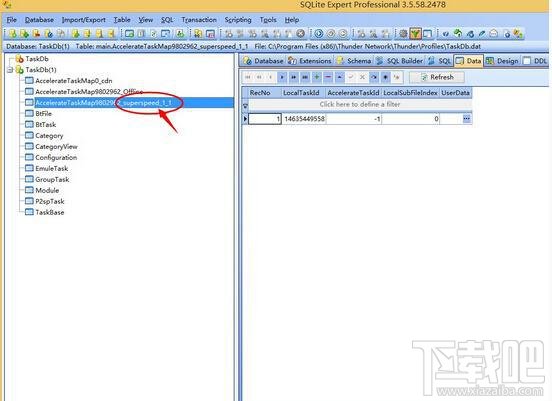Screen dimensions: 552x401
Task: Click the filter funnel icon in the main toolbar
Action: coord(415,34)
